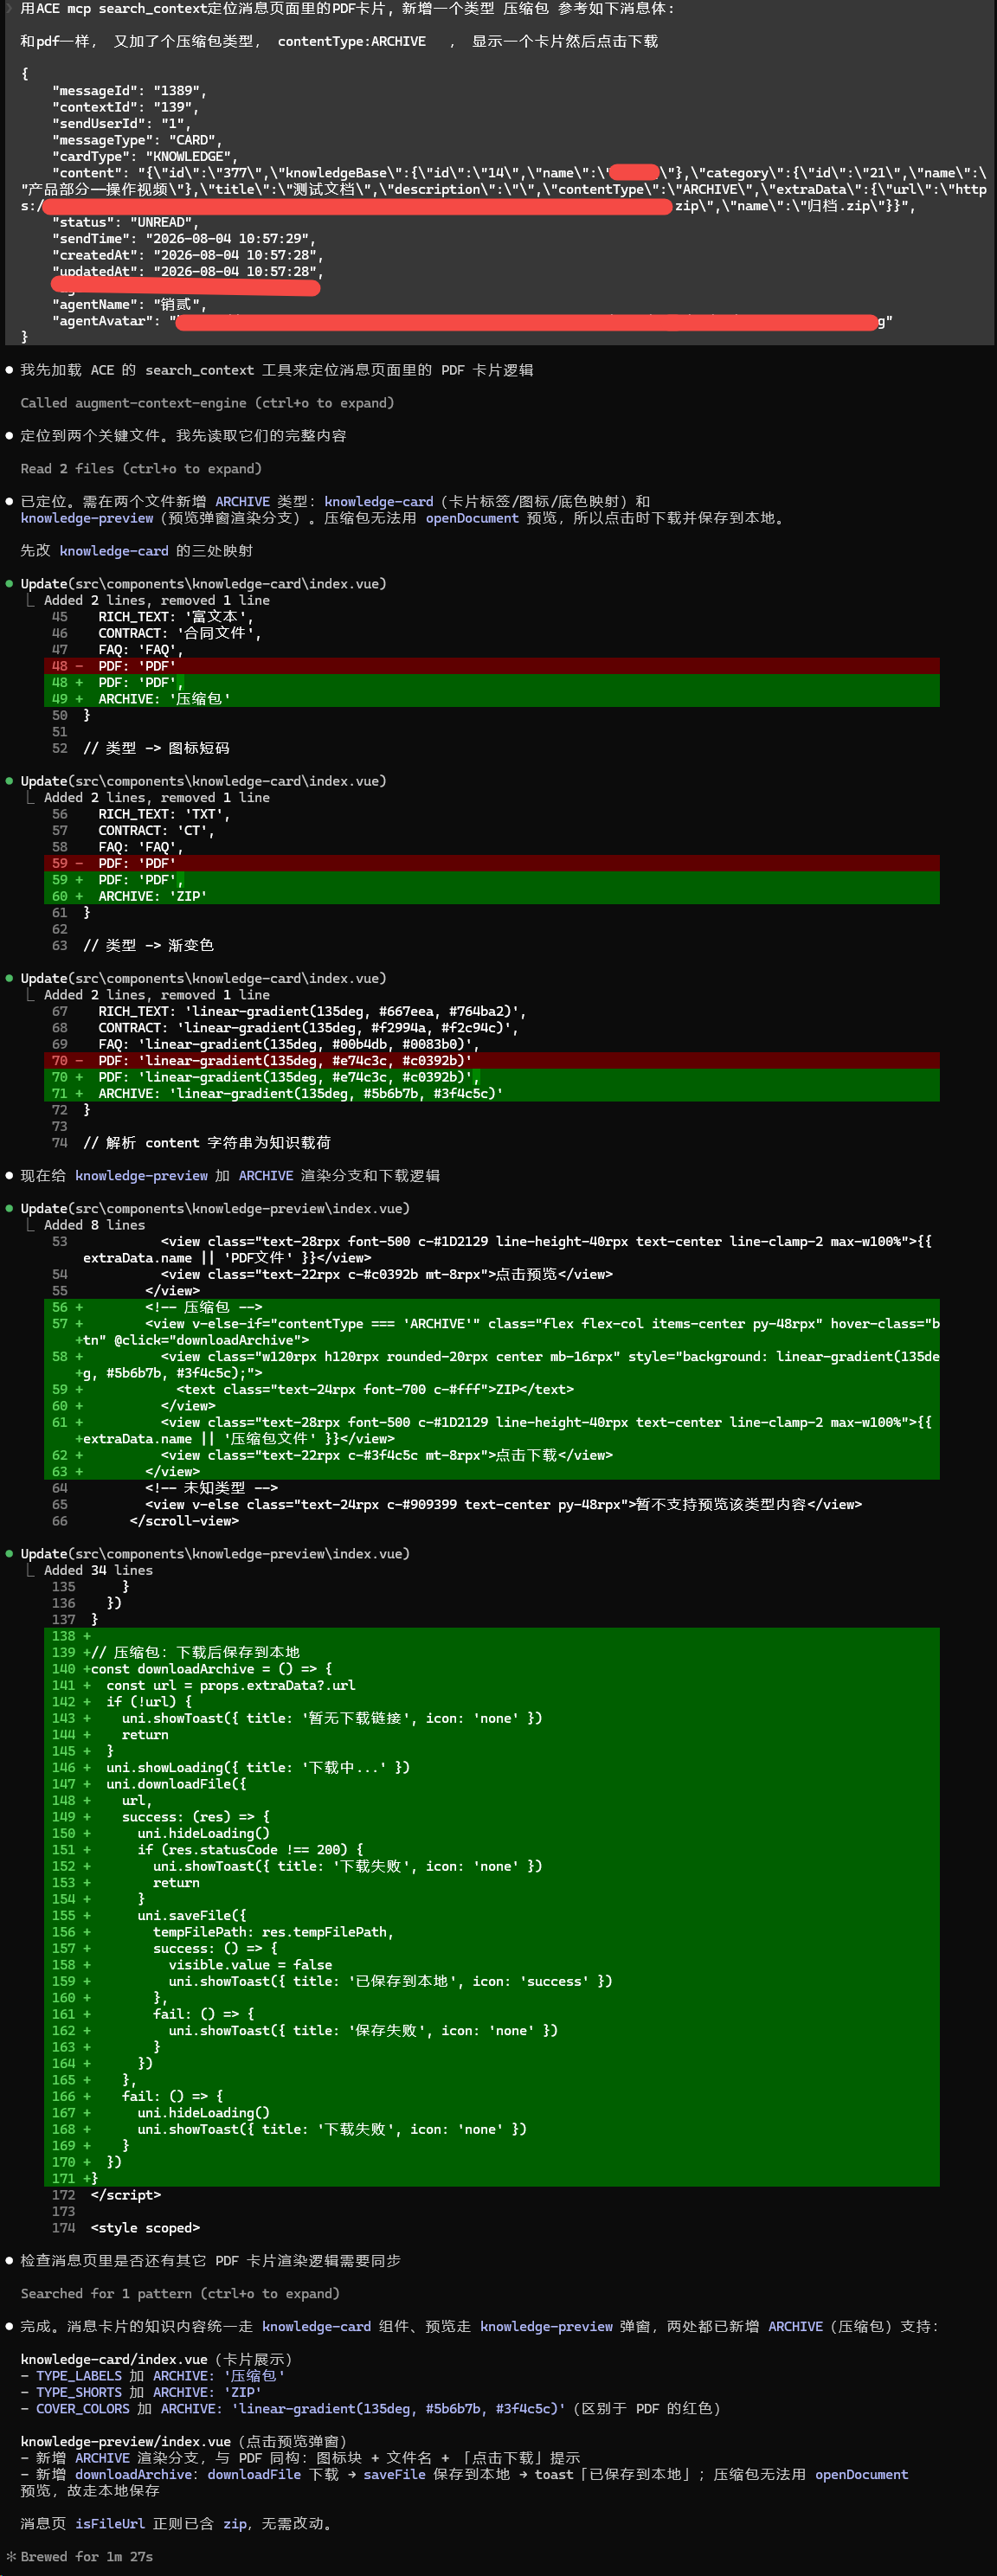The image size is (997, 2576).
Task: Click the comment '// 解析 content 字符串为知识载荷'
Action: pos(207,1143)
